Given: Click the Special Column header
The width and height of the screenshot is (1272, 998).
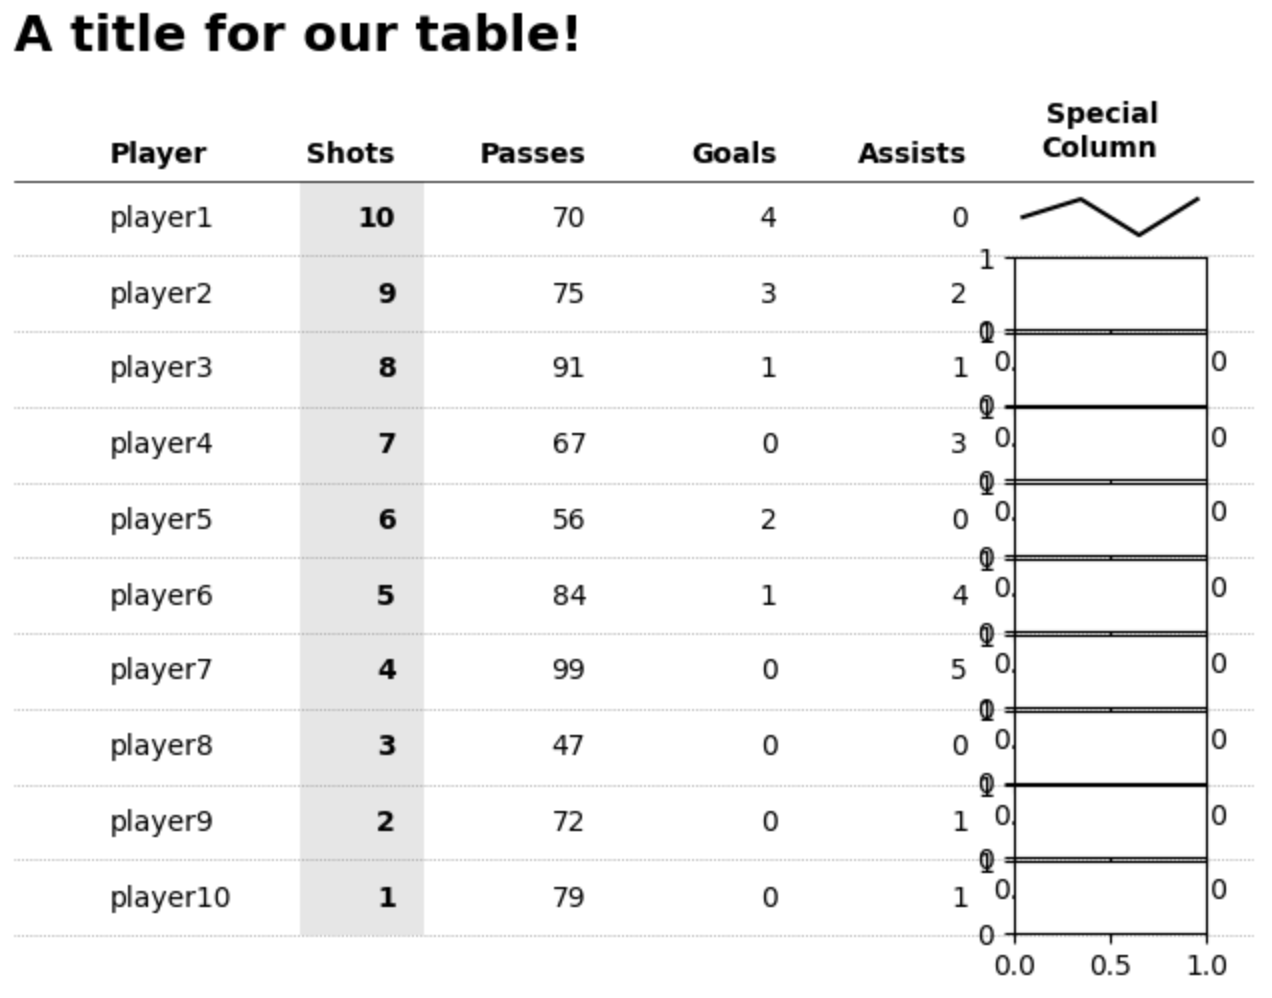Looking at the screenshot, I should pyautogui.click(x=1100, y=131).
